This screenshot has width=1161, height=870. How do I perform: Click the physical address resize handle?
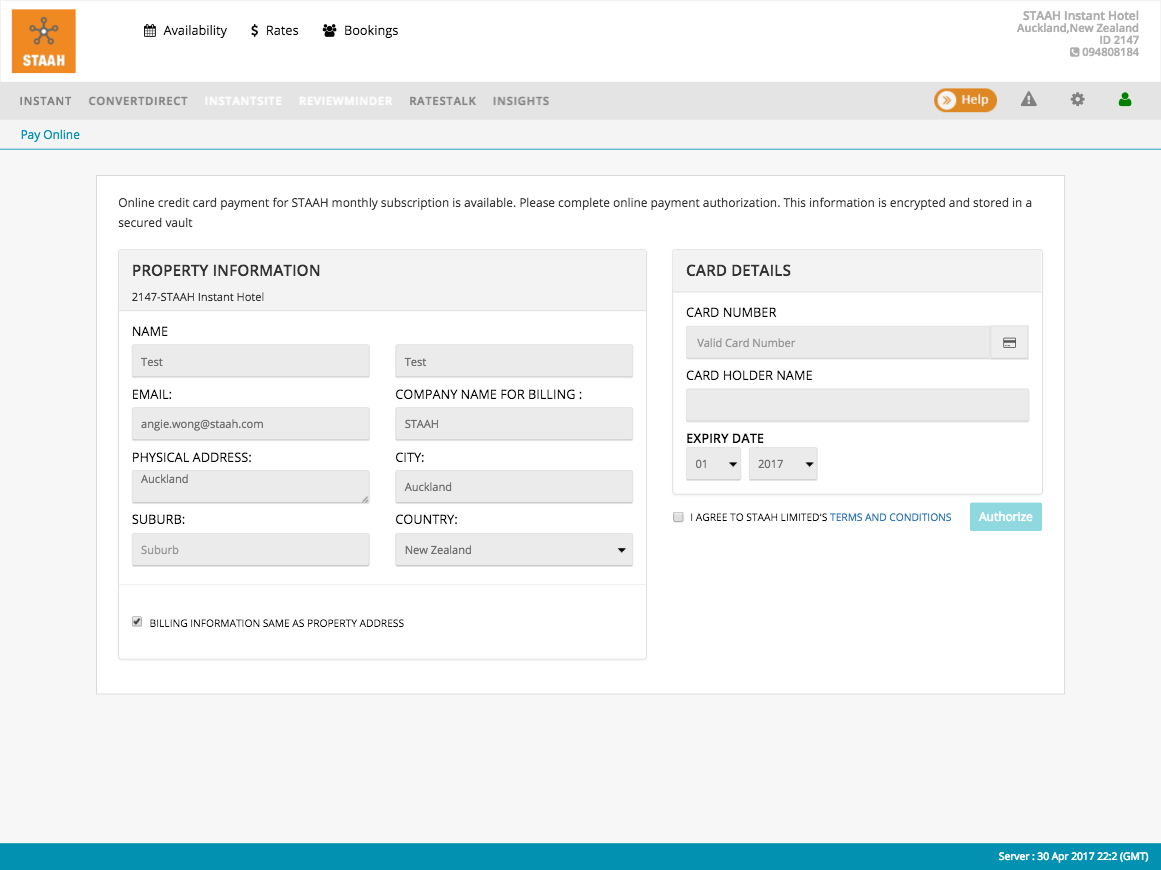pyautogui.click(x=364, y=499)
